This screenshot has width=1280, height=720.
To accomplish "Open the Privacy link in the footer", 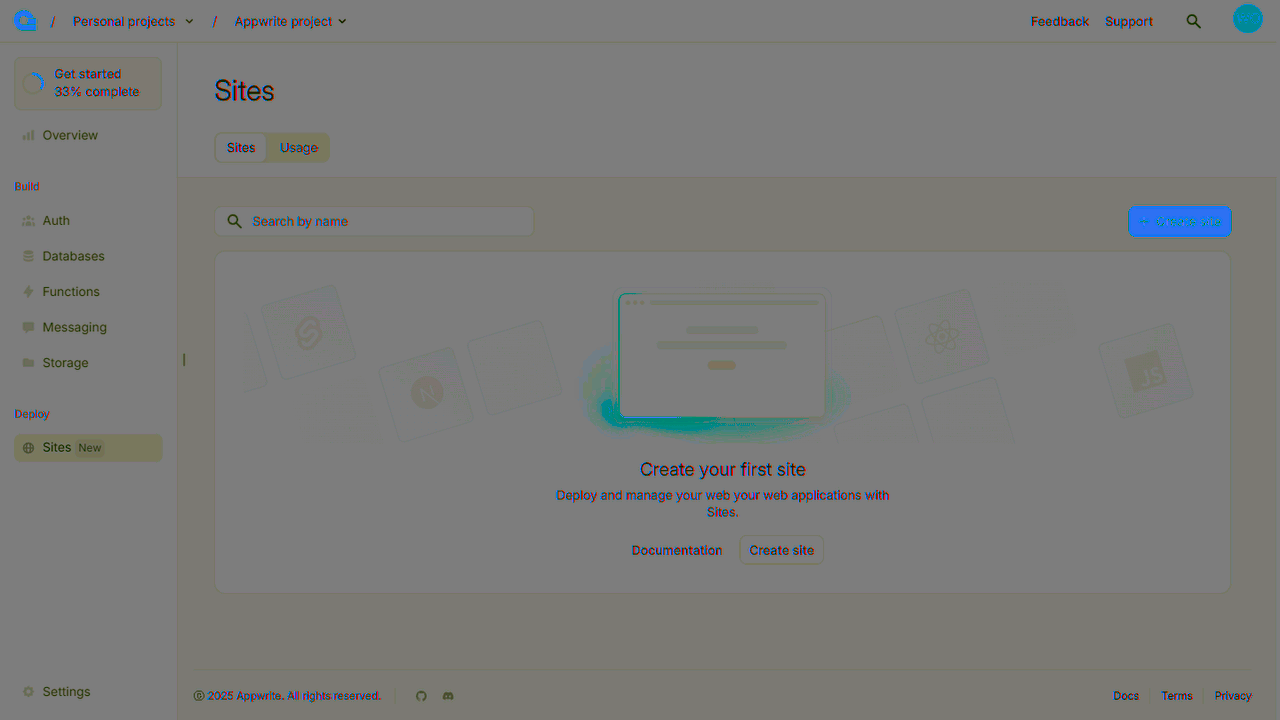I will pyautogui.click(x=1233, y=695).
